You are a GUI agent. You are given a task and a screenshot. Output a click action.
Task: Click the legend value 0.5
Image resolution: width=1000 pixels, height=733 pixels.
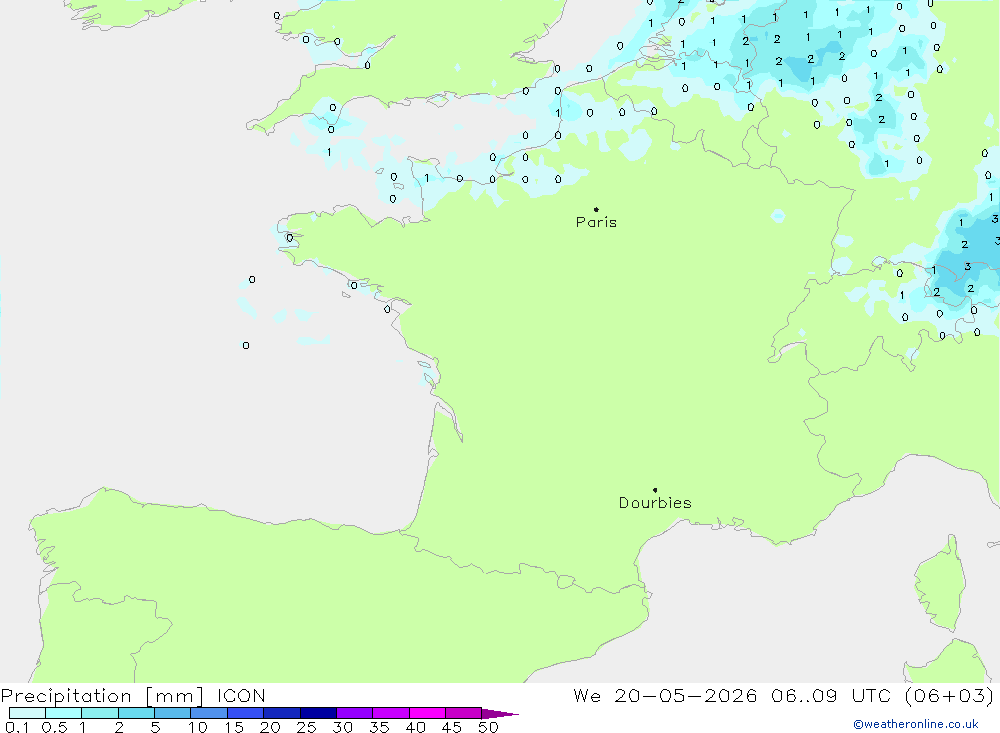[54, 727]
